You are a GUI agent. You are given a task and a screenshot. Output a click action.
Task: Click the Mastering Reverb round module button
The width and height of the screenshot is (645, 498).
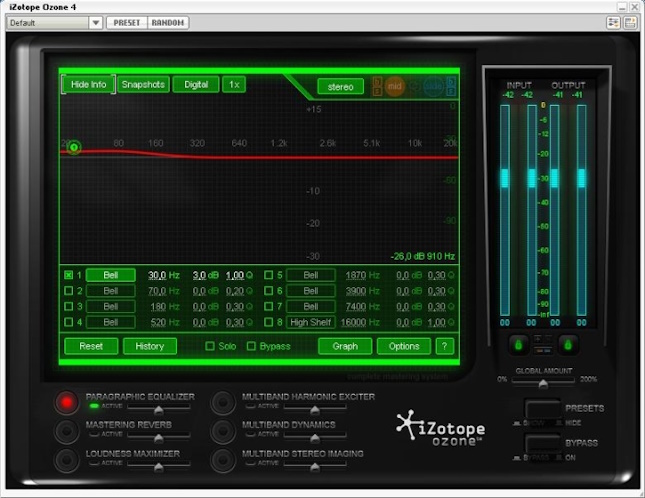[x=66, y=431]
